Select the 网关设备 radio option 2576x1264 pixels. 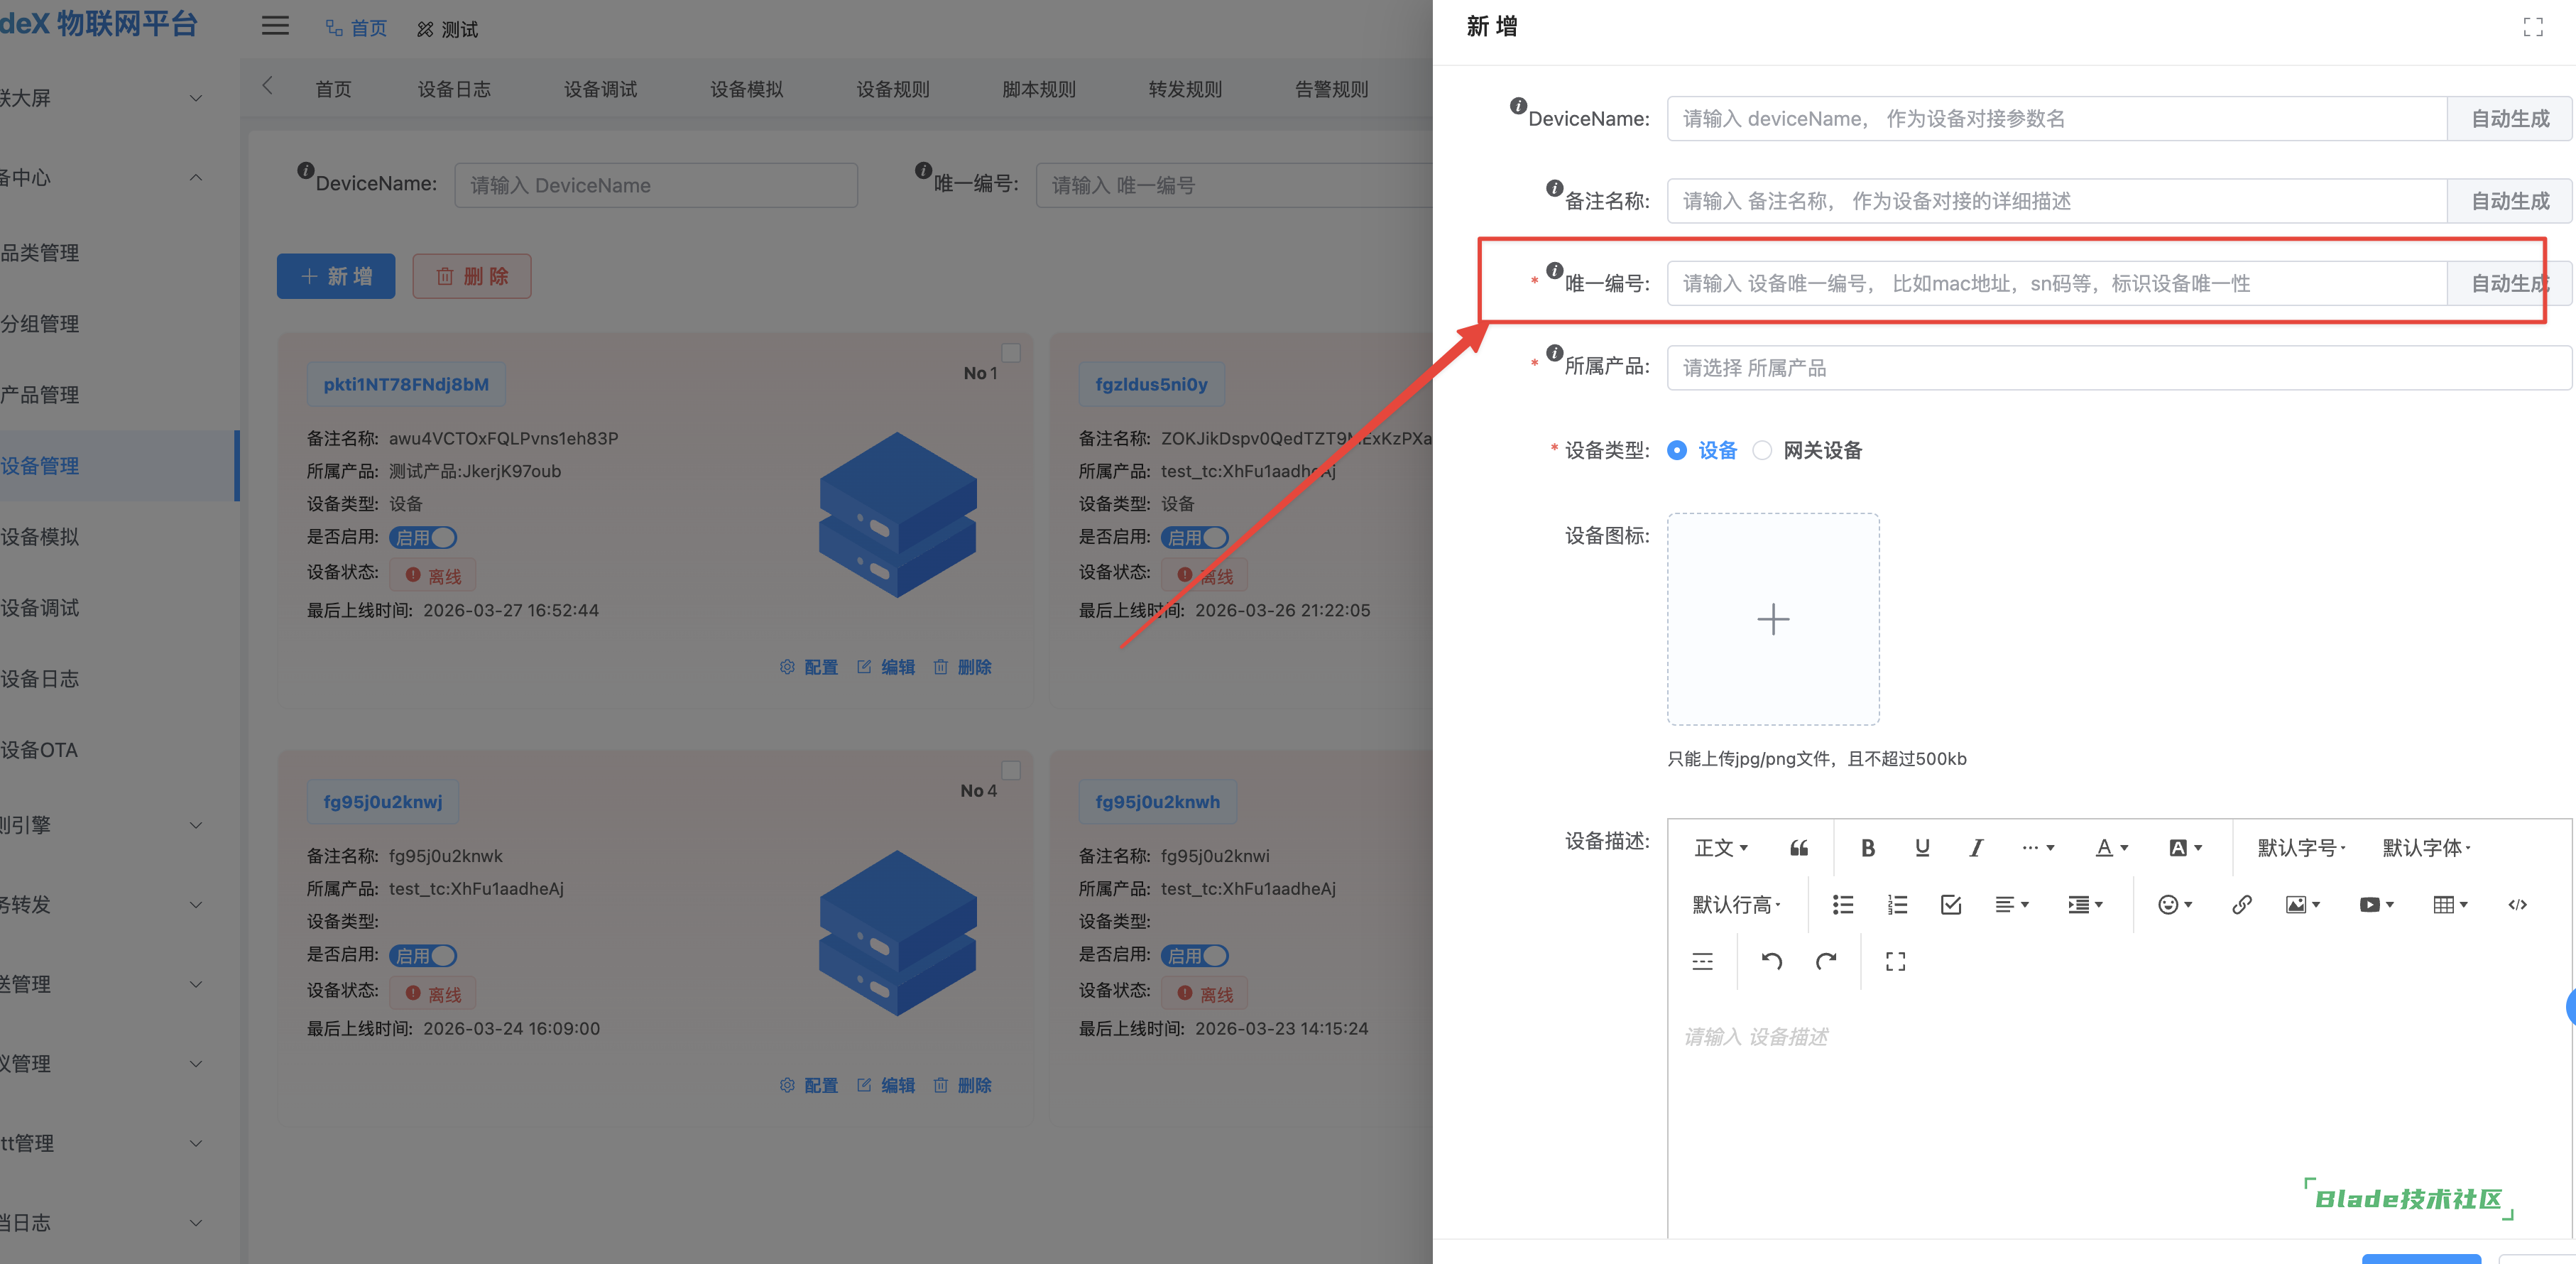tap(1762, 451)
